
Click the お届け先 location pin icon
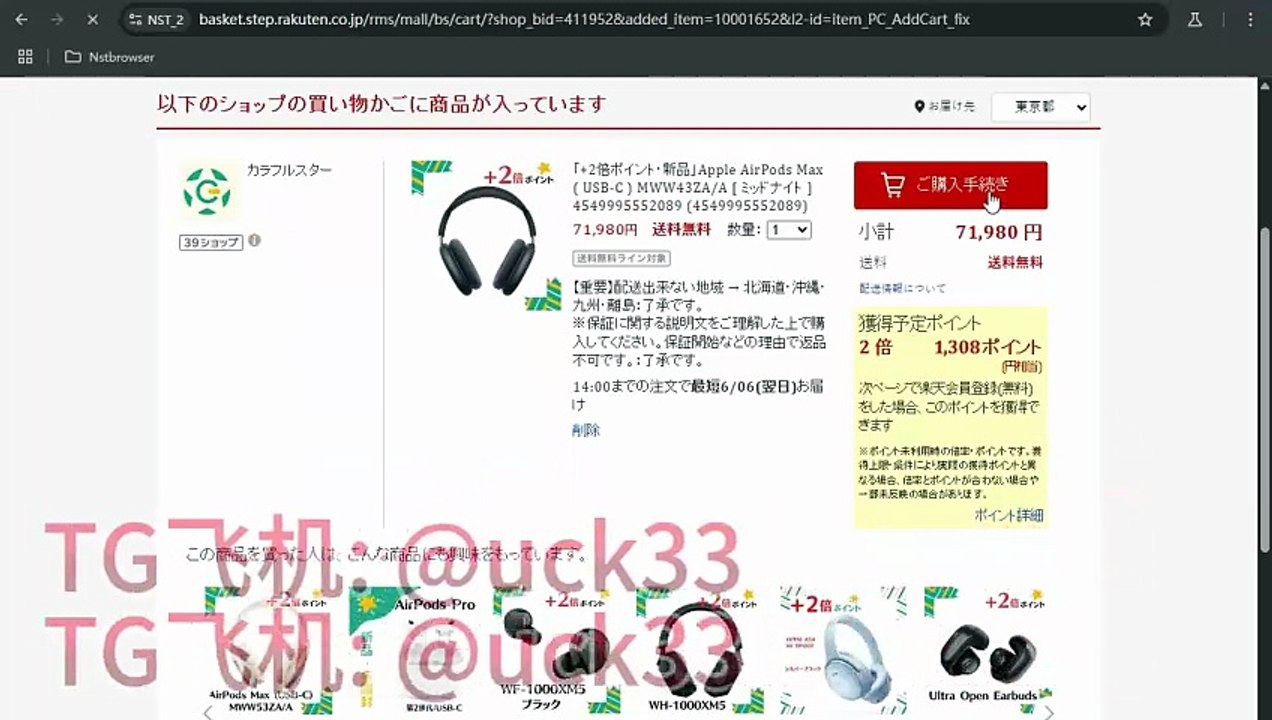click(x=919, y=106)
